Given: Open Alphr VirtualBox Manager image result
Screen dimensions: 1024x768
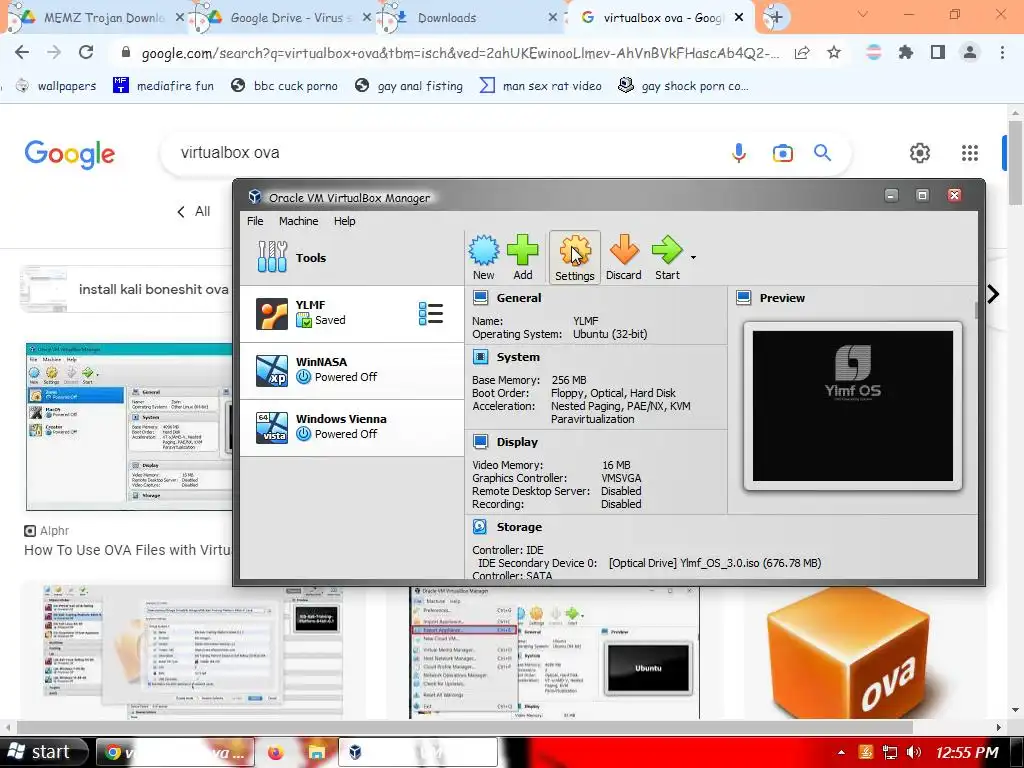Looking at the screenshot, I should coord(129,426).
